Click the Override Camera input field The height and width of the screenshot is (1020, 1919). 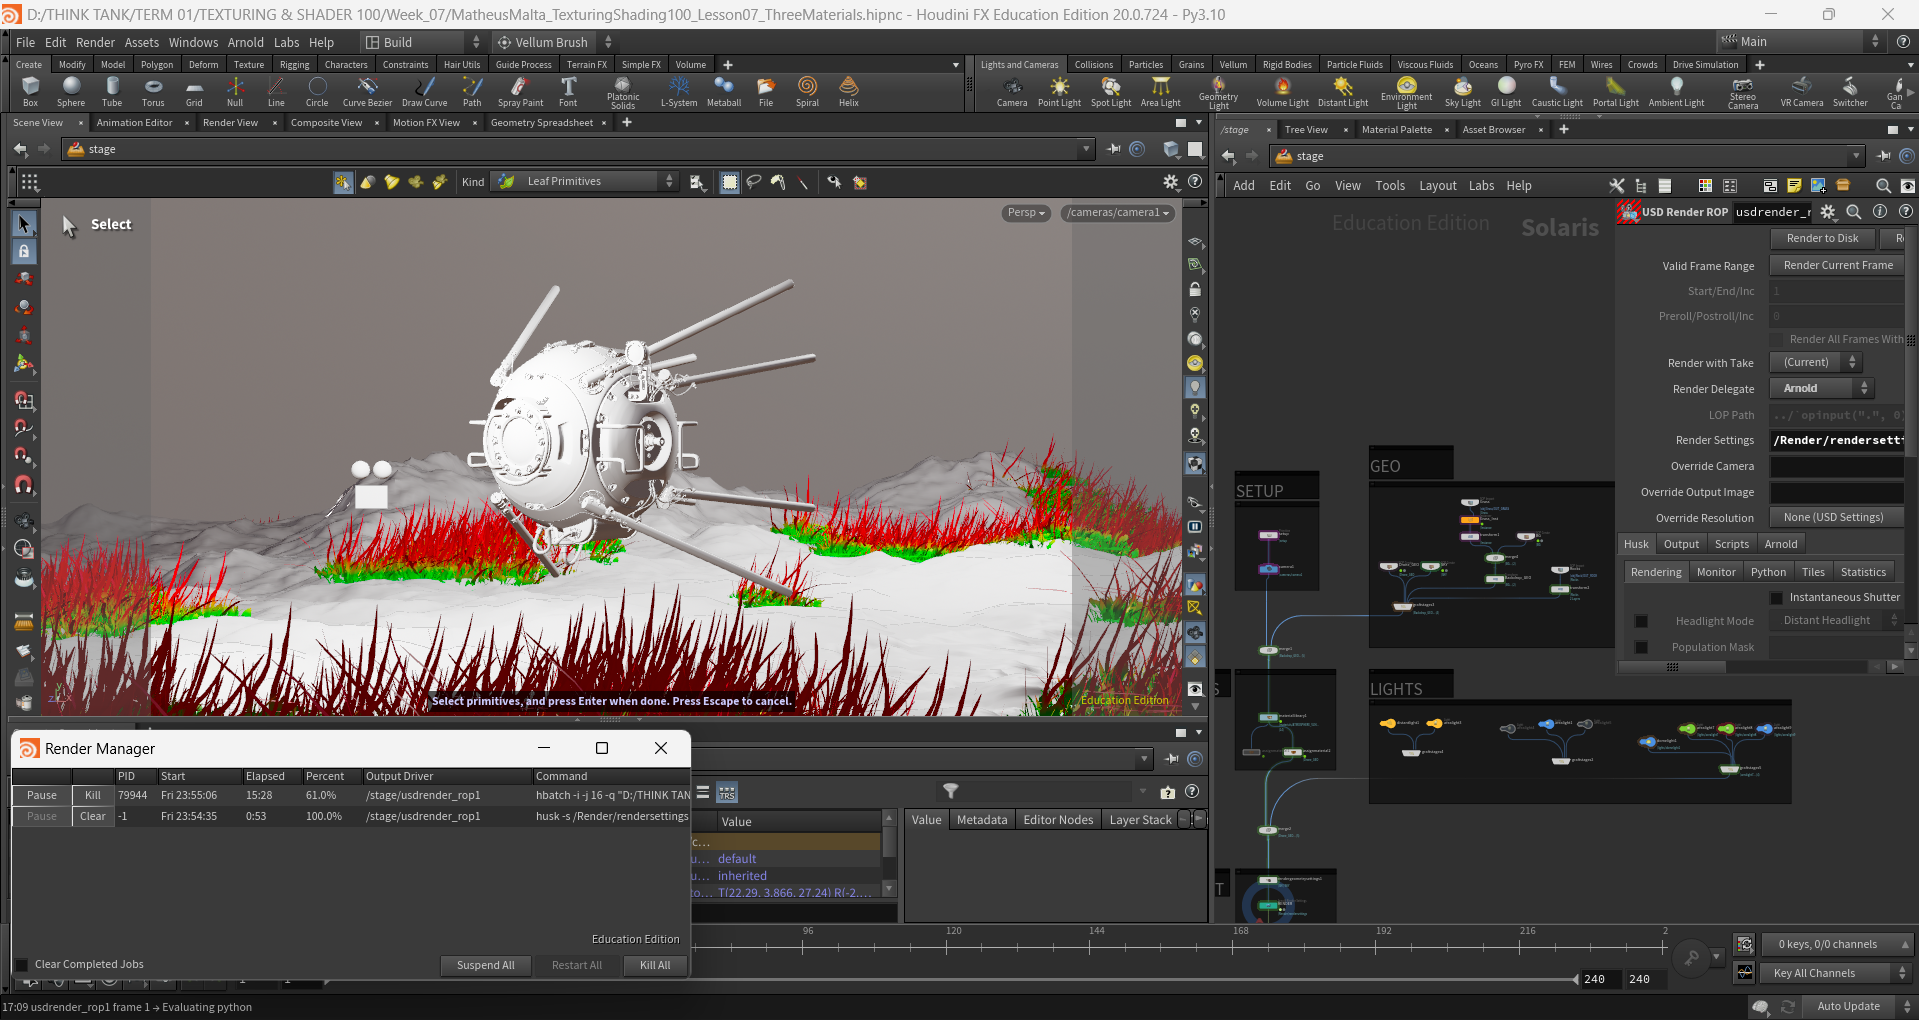pyautogui.click(x=1837, y=466)
